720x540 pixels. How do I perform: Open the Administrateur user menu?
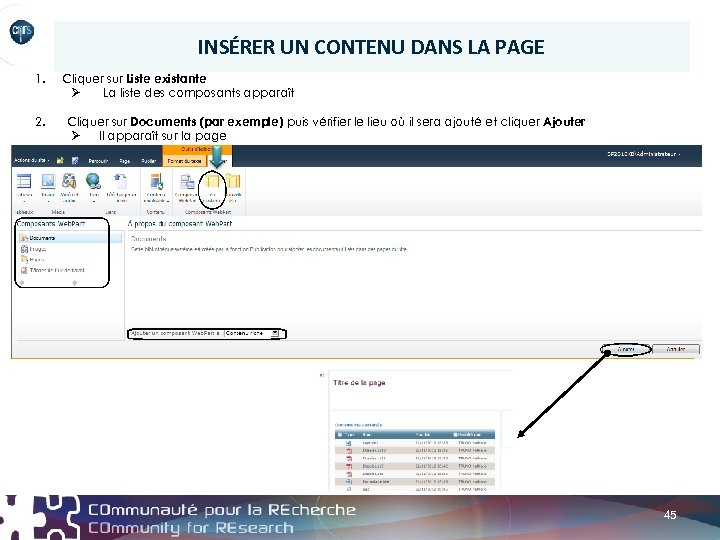point(644,154)
